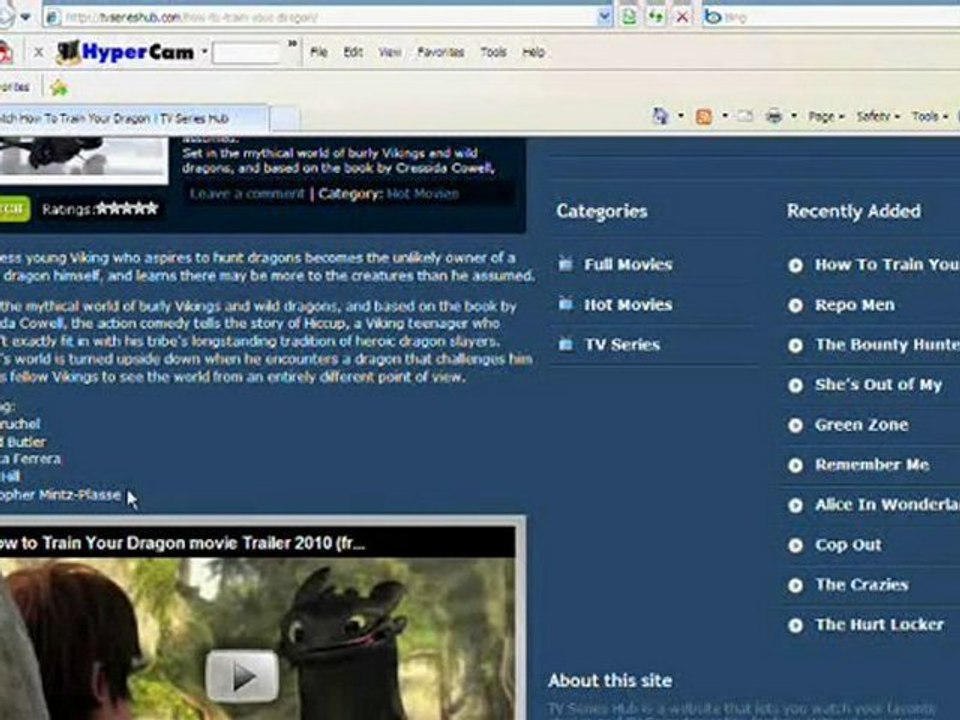The width and height of the screenshot is (960, 720).
Task: Click the Home icon in command bar
Action: point(660,116)
